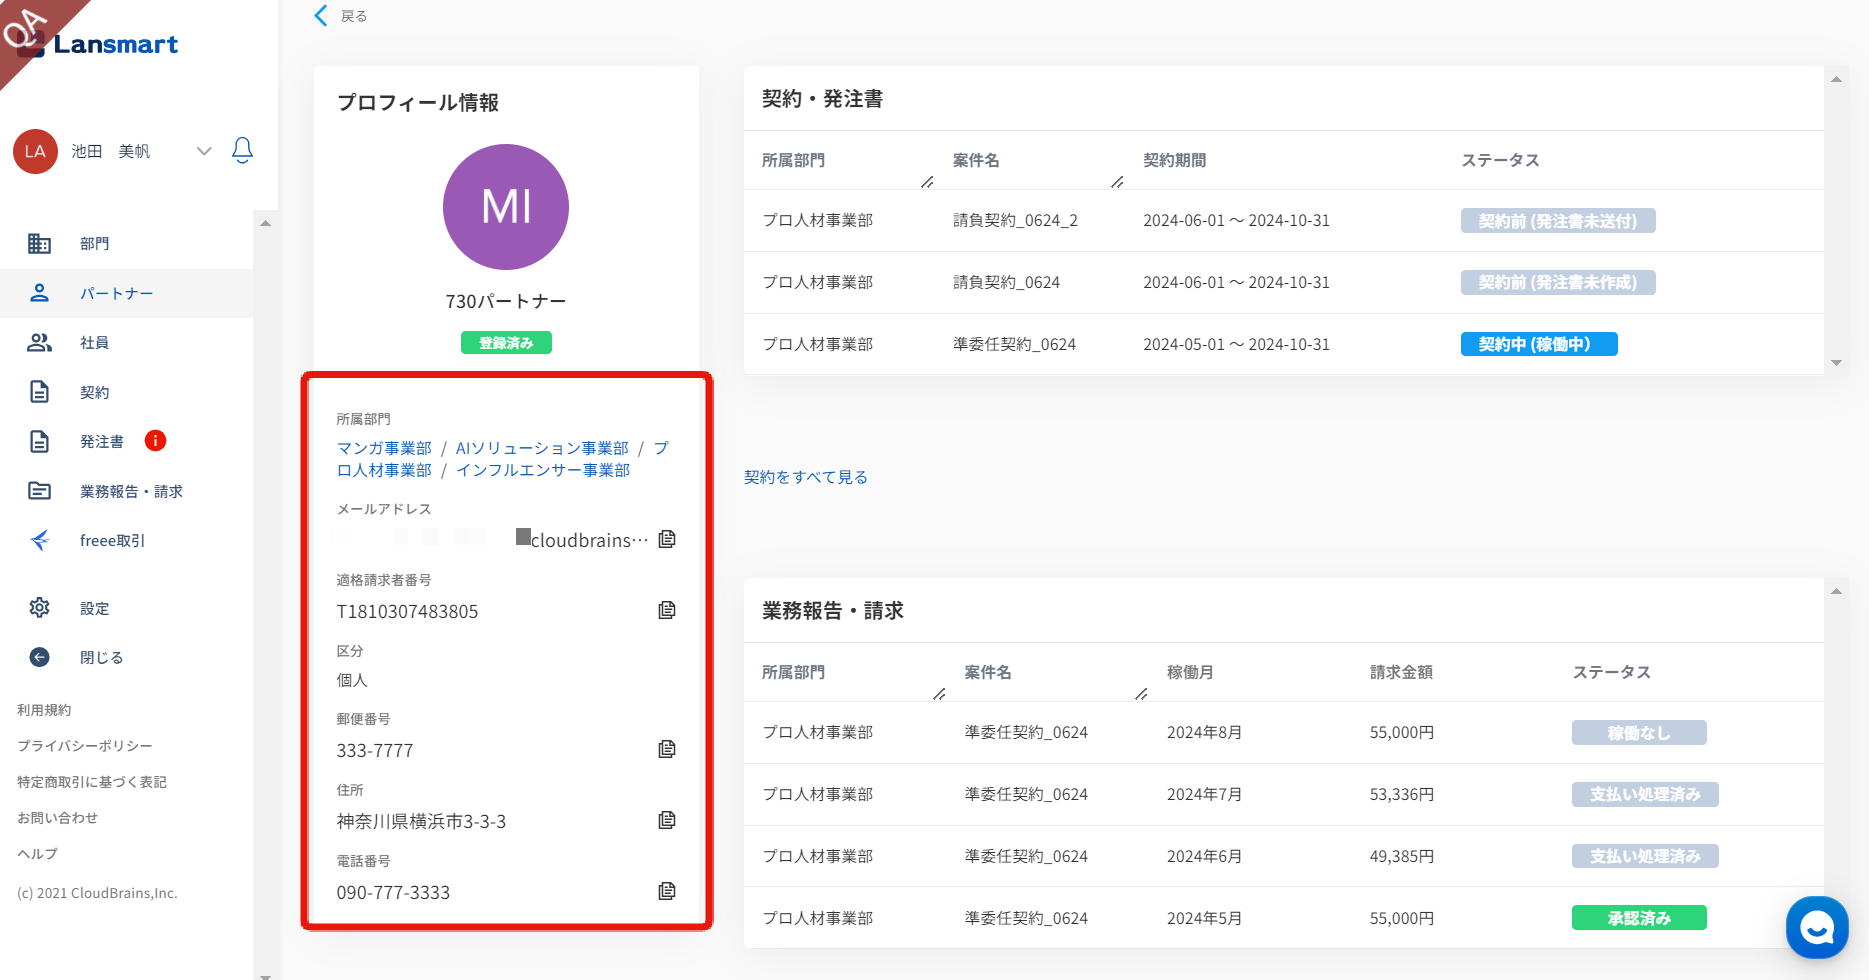This screenshot has height=980, width=1869.
Task: Copy the postal code 333-7777
Action: tap(667, 749)
